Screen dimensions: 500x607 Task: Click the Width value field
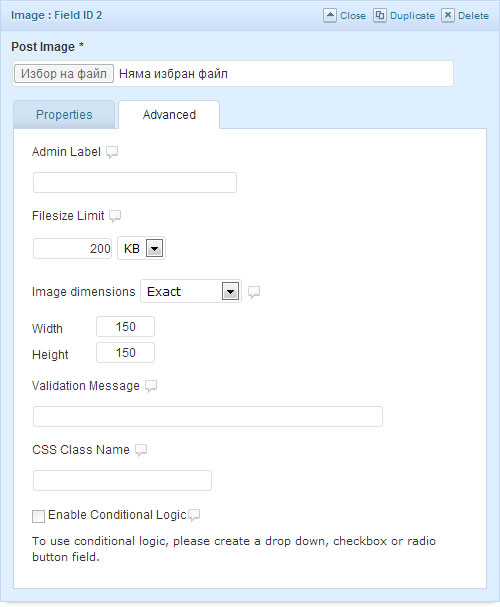pos(125,327)
